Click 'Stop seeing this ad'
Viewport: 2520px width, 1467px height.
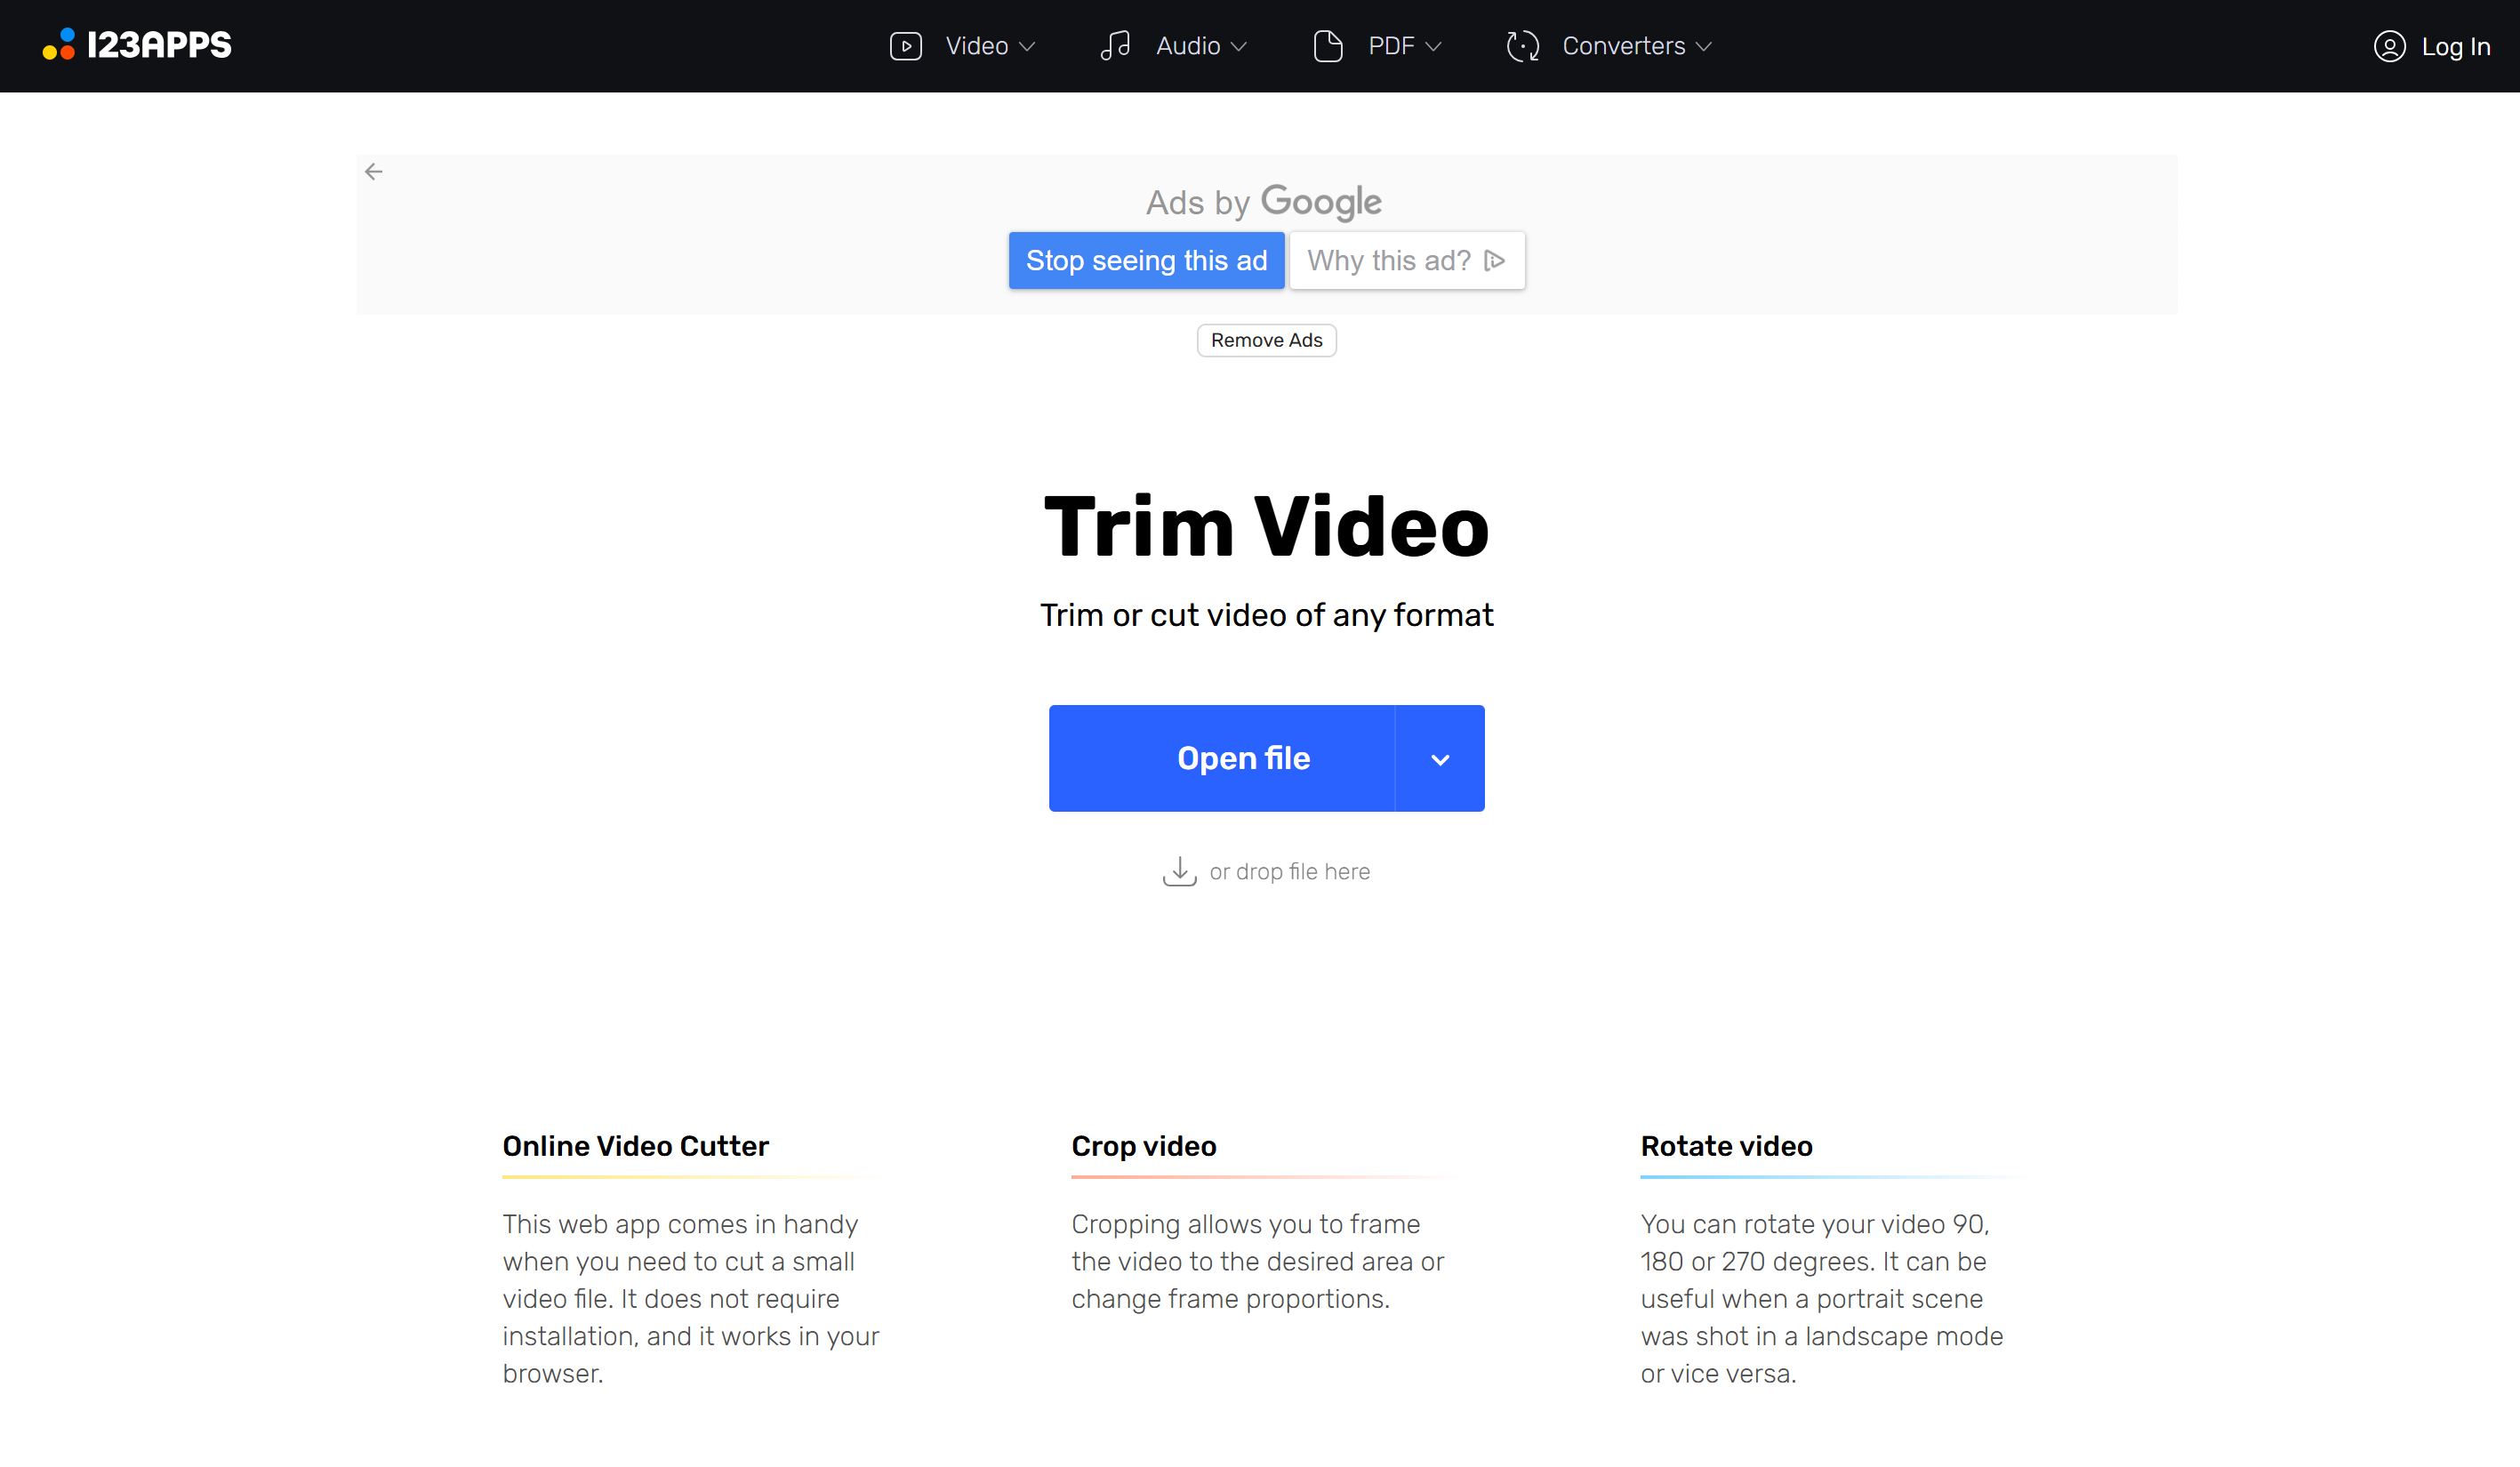click(x=1146, y=260)
